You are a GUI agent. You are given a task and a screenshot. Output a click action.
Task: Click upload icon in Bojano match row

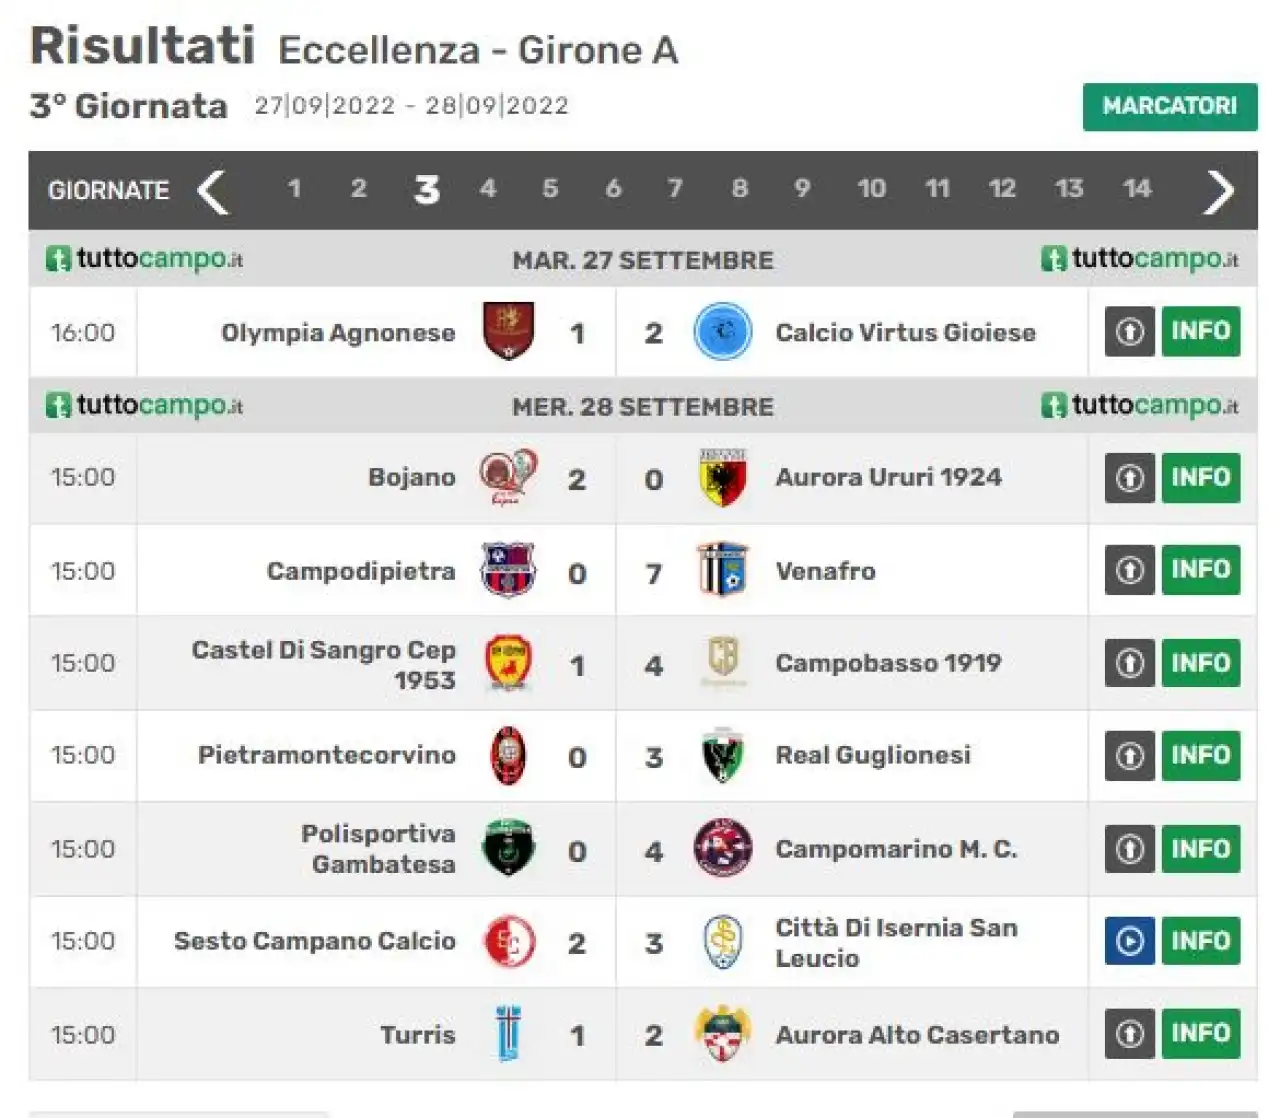pos(1130,477)
